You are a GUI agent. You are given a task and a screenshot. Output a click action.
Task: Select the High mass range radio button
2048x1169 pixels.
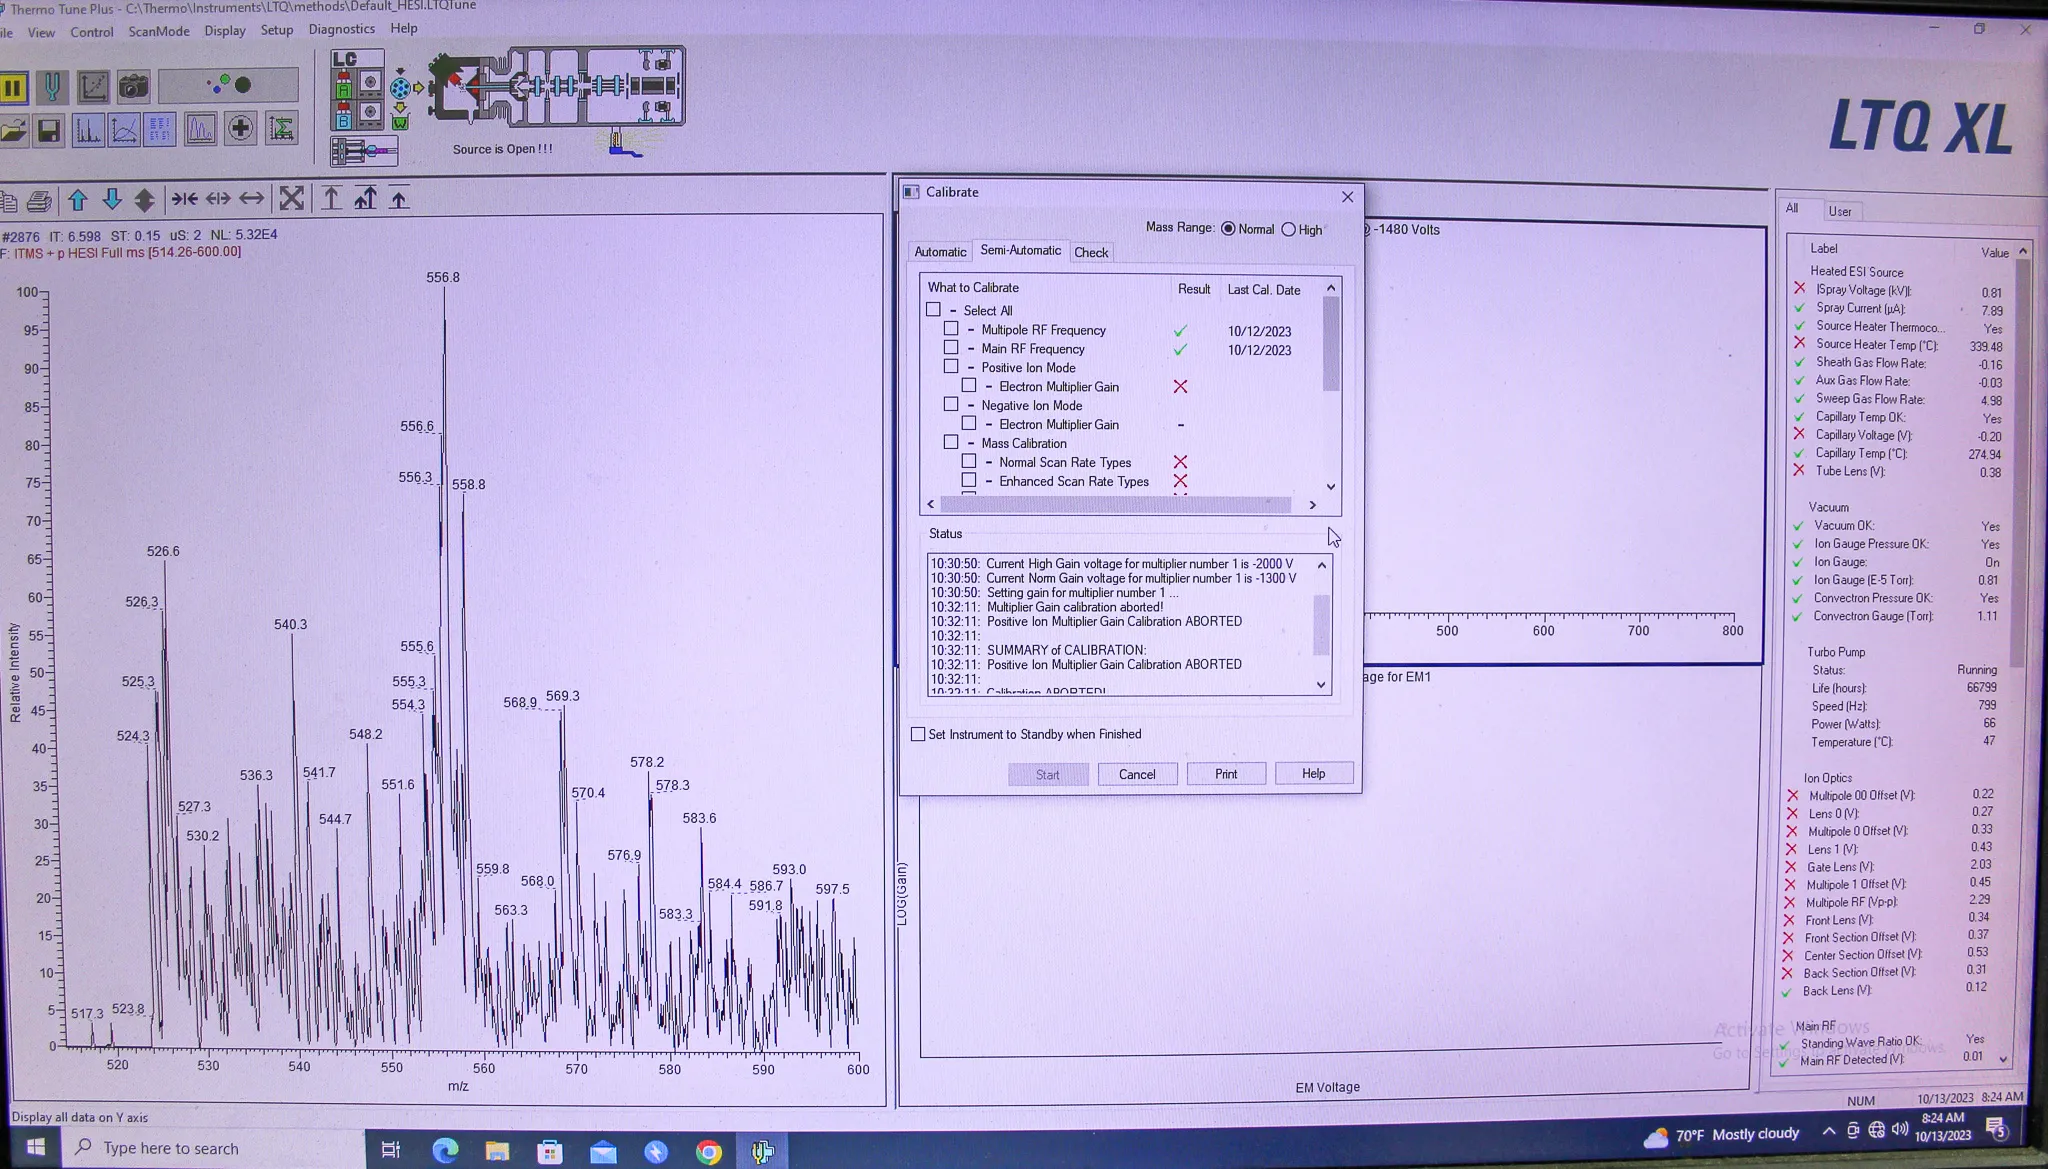[x=1288, y=229]
